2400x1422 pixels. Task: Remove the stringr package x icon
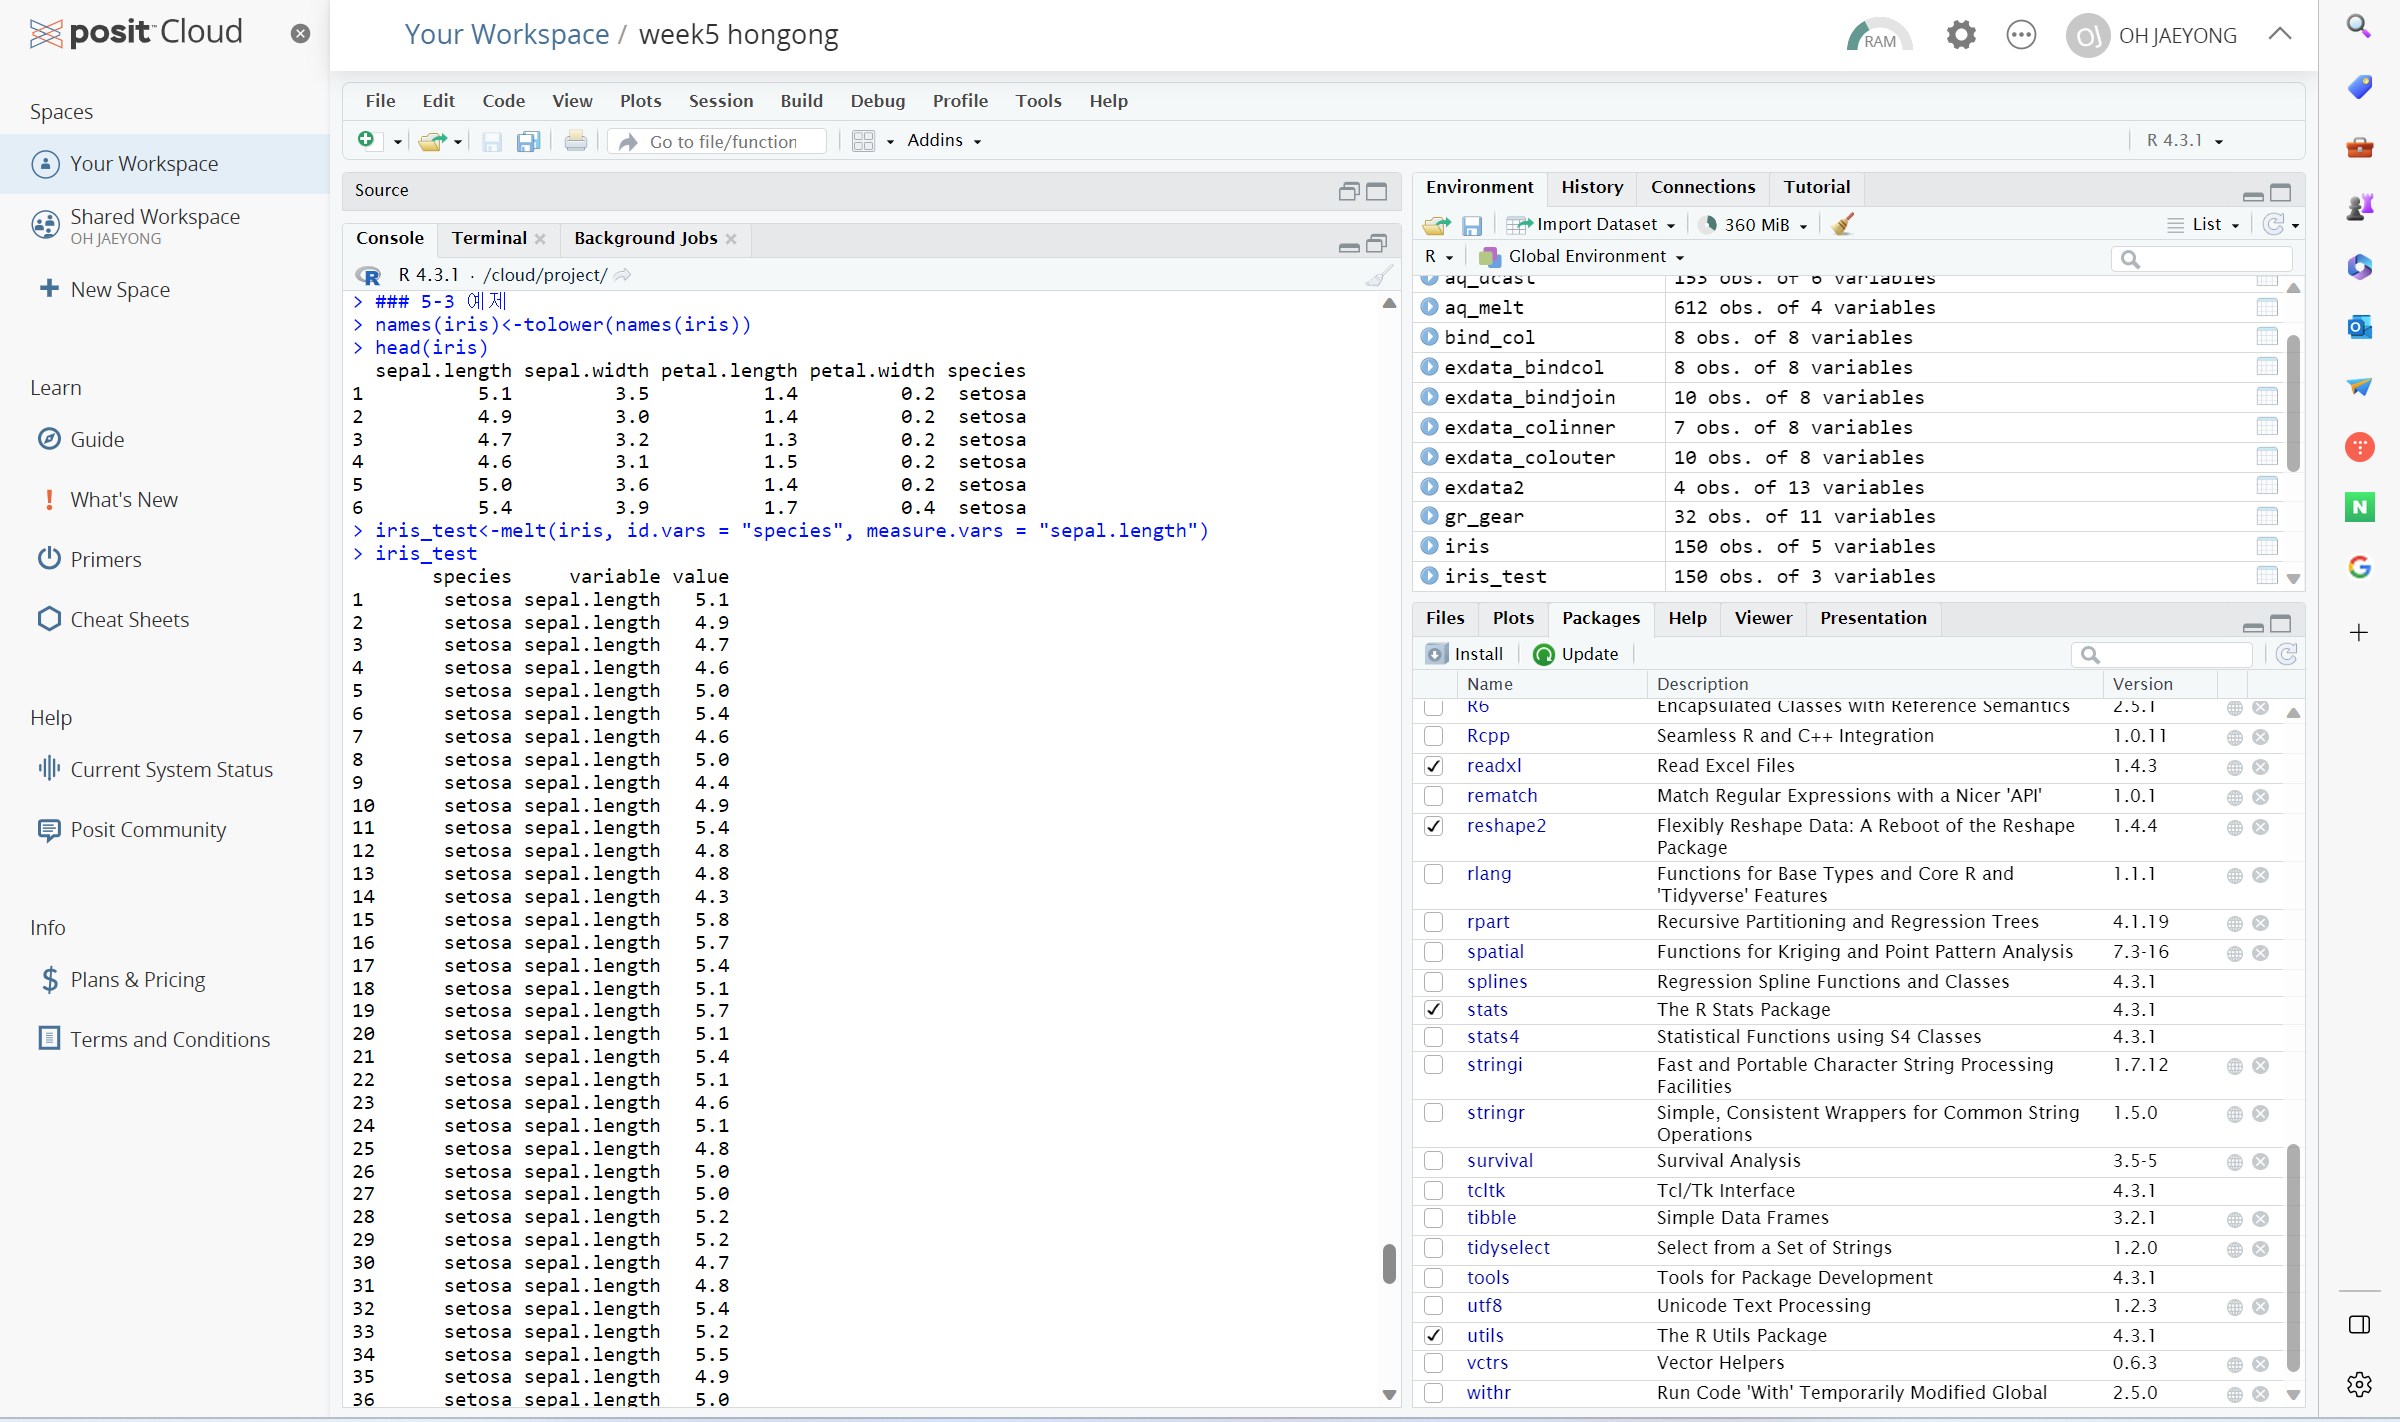point(2260,1114)
